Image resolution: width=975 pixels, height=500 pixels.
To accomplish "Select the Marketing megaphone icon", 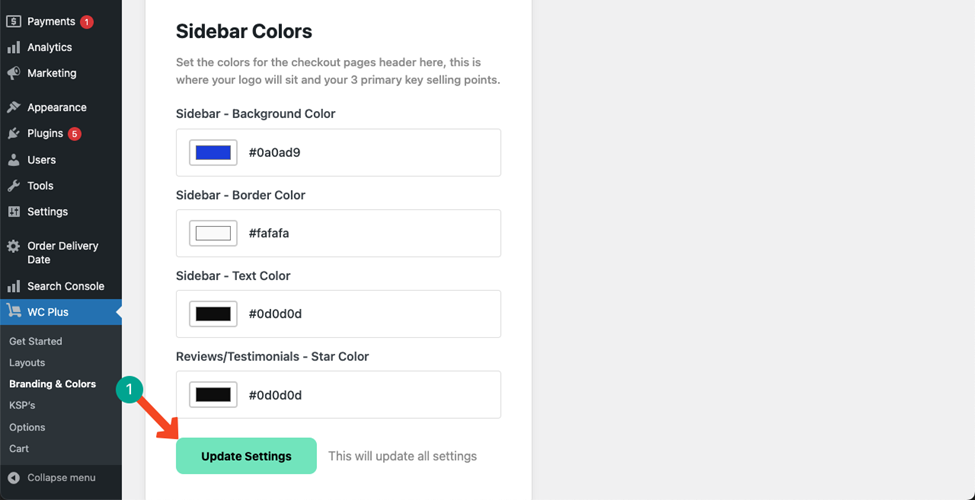I will click(14, 73).
